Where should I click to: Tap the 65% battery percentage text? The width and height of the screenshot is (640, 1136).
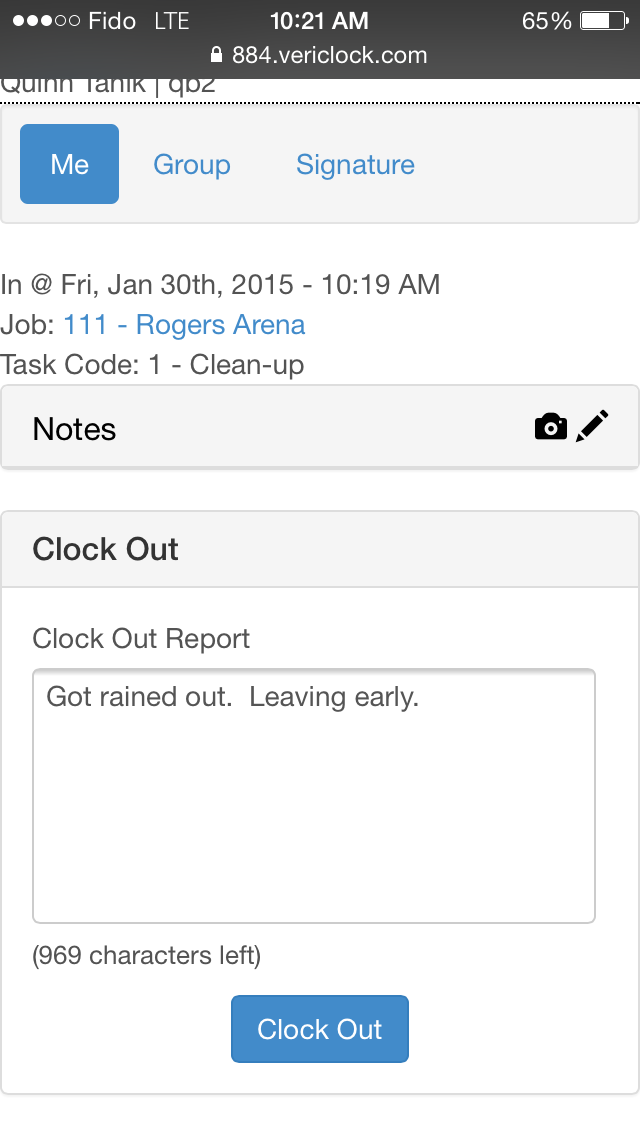click(x=546, y=21)
